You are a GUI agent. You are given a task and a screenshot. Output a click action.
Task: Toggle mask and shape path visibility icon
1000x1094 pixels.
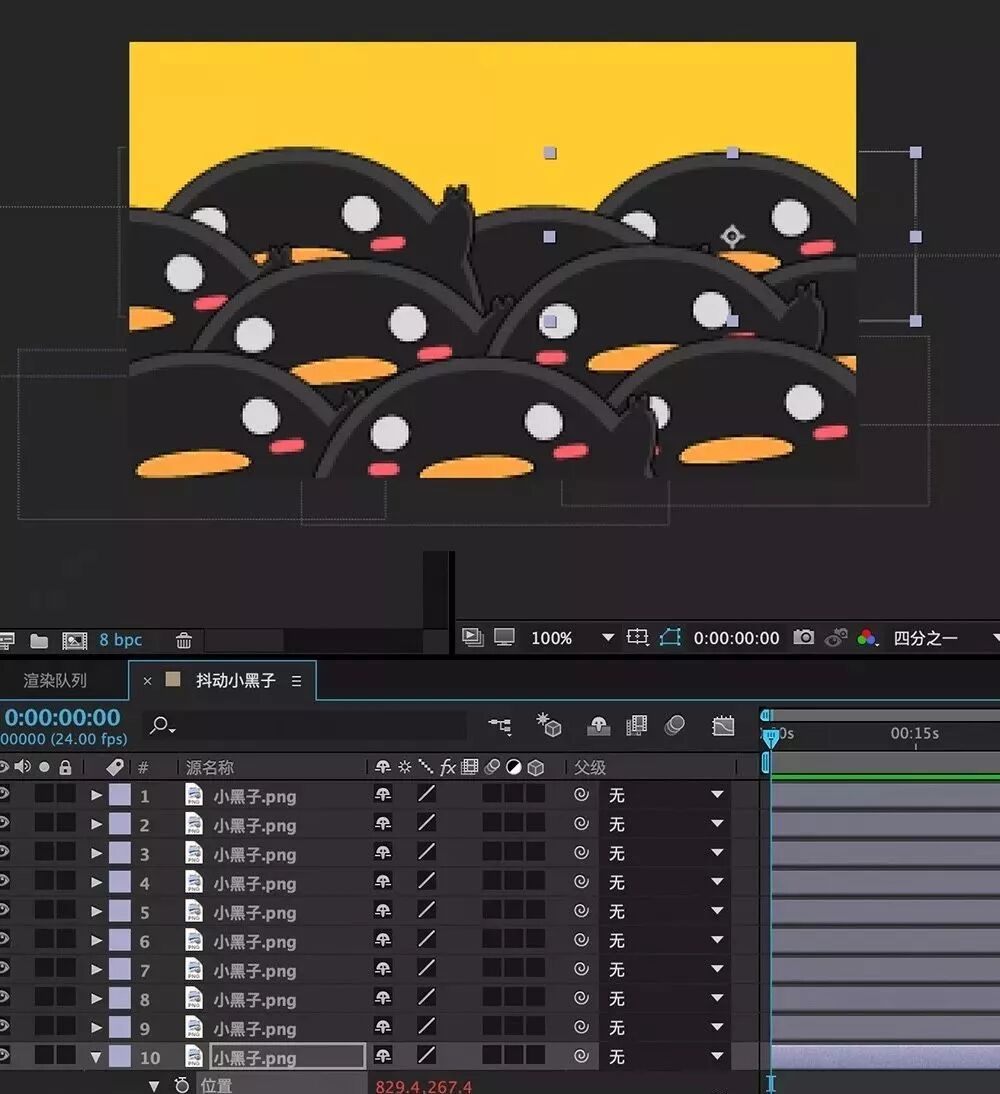pyautogui.click(x=670, y=637)
